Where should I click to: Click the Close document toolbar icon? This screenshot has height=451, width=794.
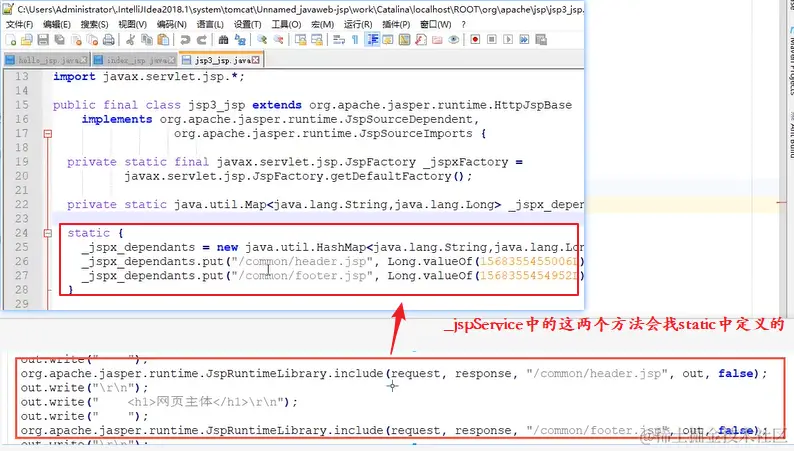point(76,39)
